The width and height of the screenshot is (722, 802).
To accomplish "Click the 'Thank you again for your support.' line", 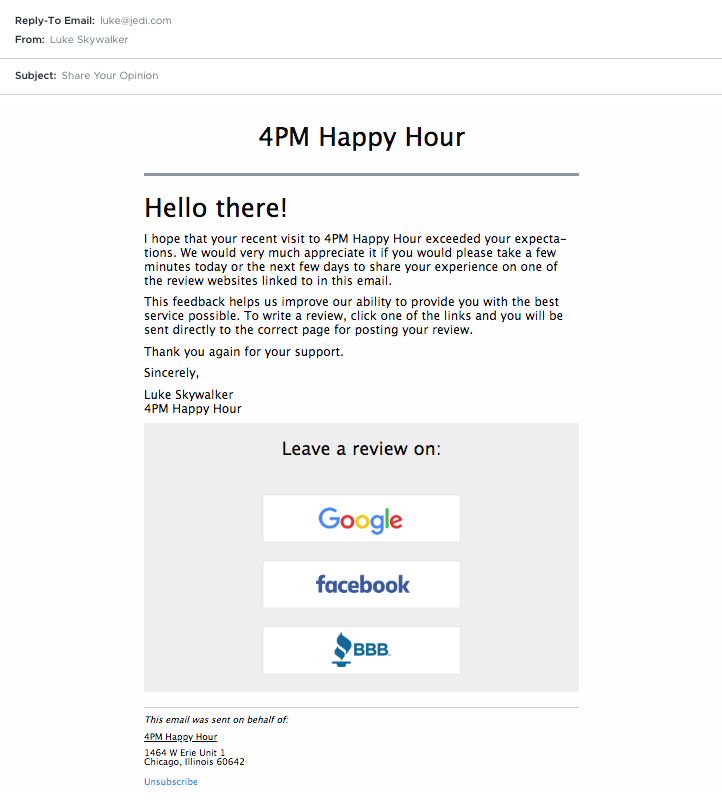I will click(244, 352).
